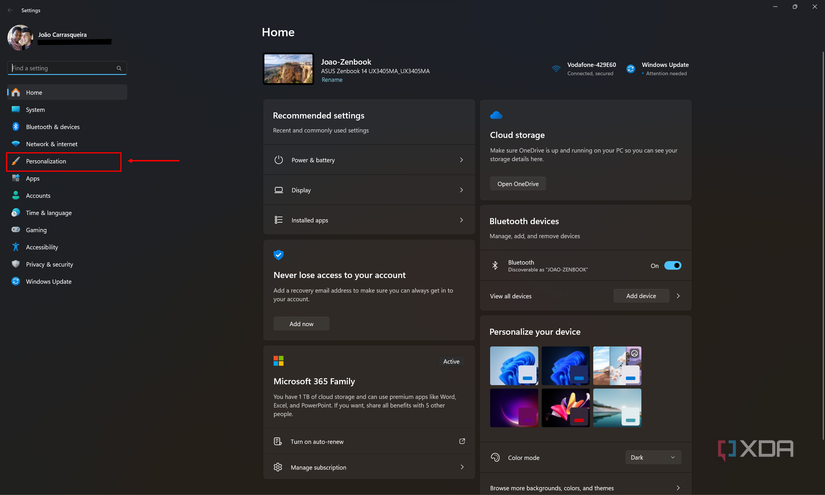Click the Time & language globe icon

tap(16, 213)
